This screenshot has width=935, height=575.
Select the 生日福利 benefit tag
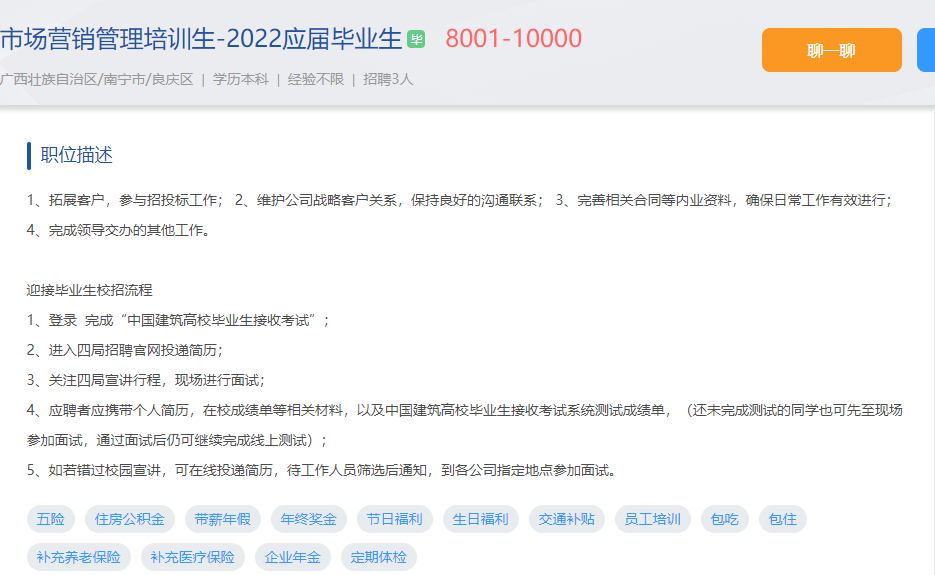[x=480, y=520]
